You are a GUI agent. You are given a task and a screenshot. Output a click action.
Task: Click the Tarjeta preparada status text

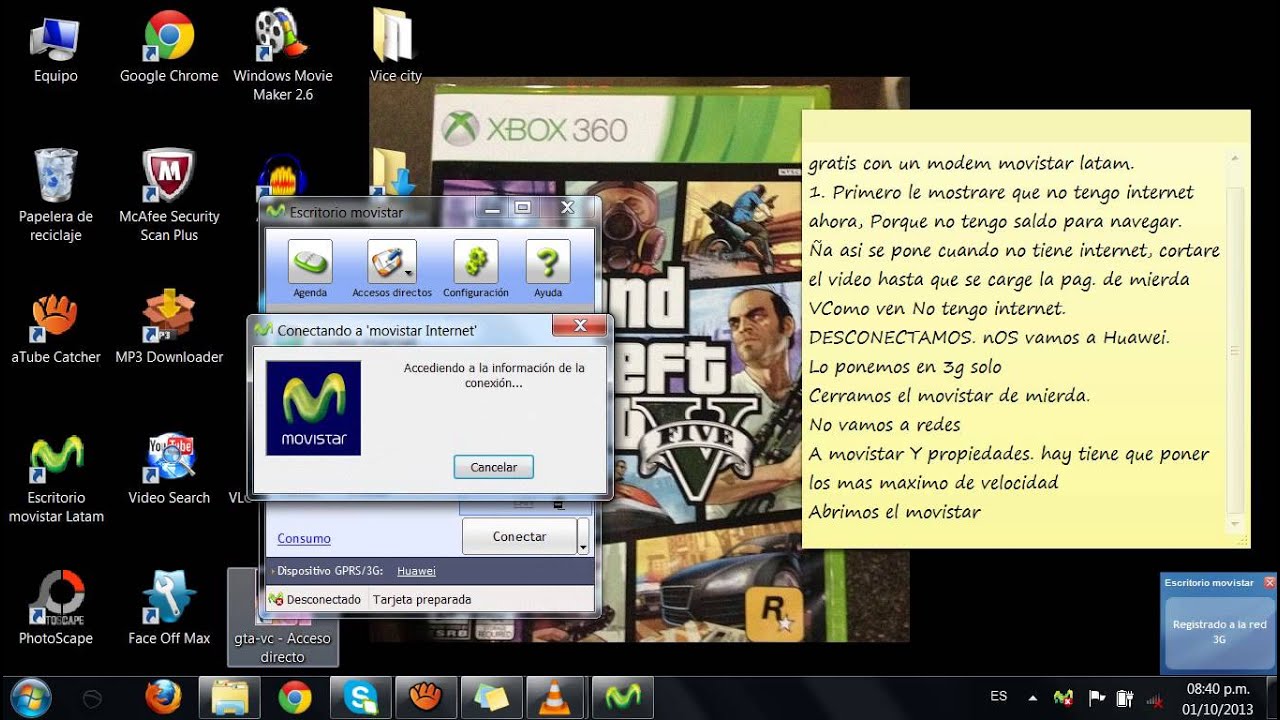click(x=422, y=599)
